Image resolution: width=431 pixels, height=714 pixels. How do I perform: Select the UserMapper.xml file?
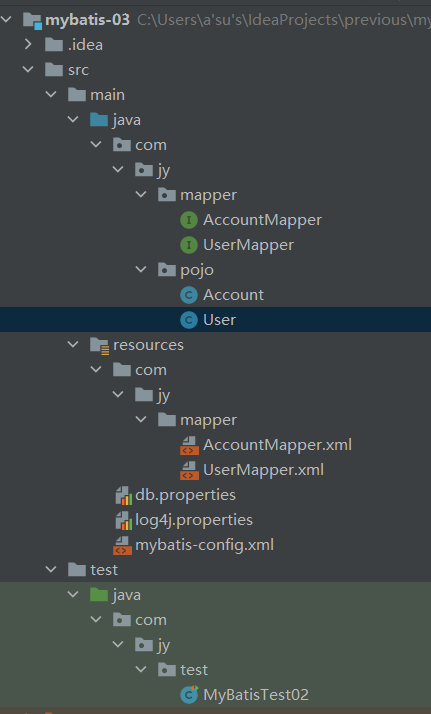point(264,470)
